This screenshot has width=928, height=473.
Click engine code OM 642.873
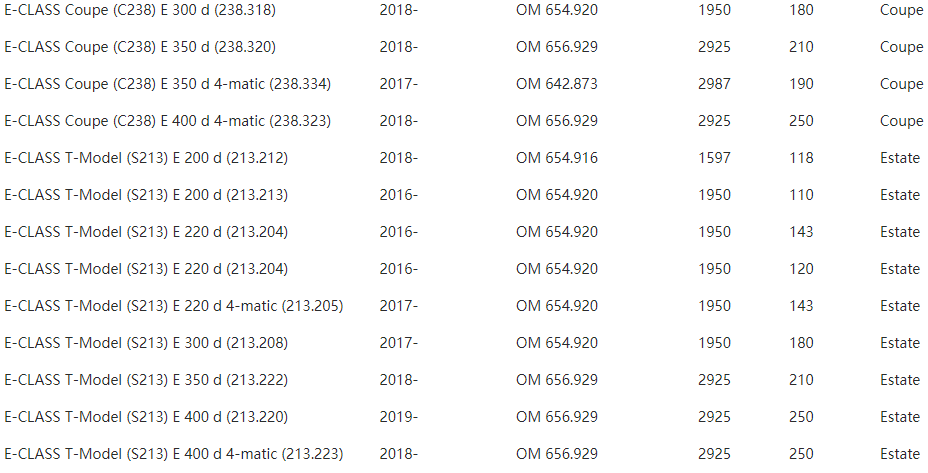[557, 84]
